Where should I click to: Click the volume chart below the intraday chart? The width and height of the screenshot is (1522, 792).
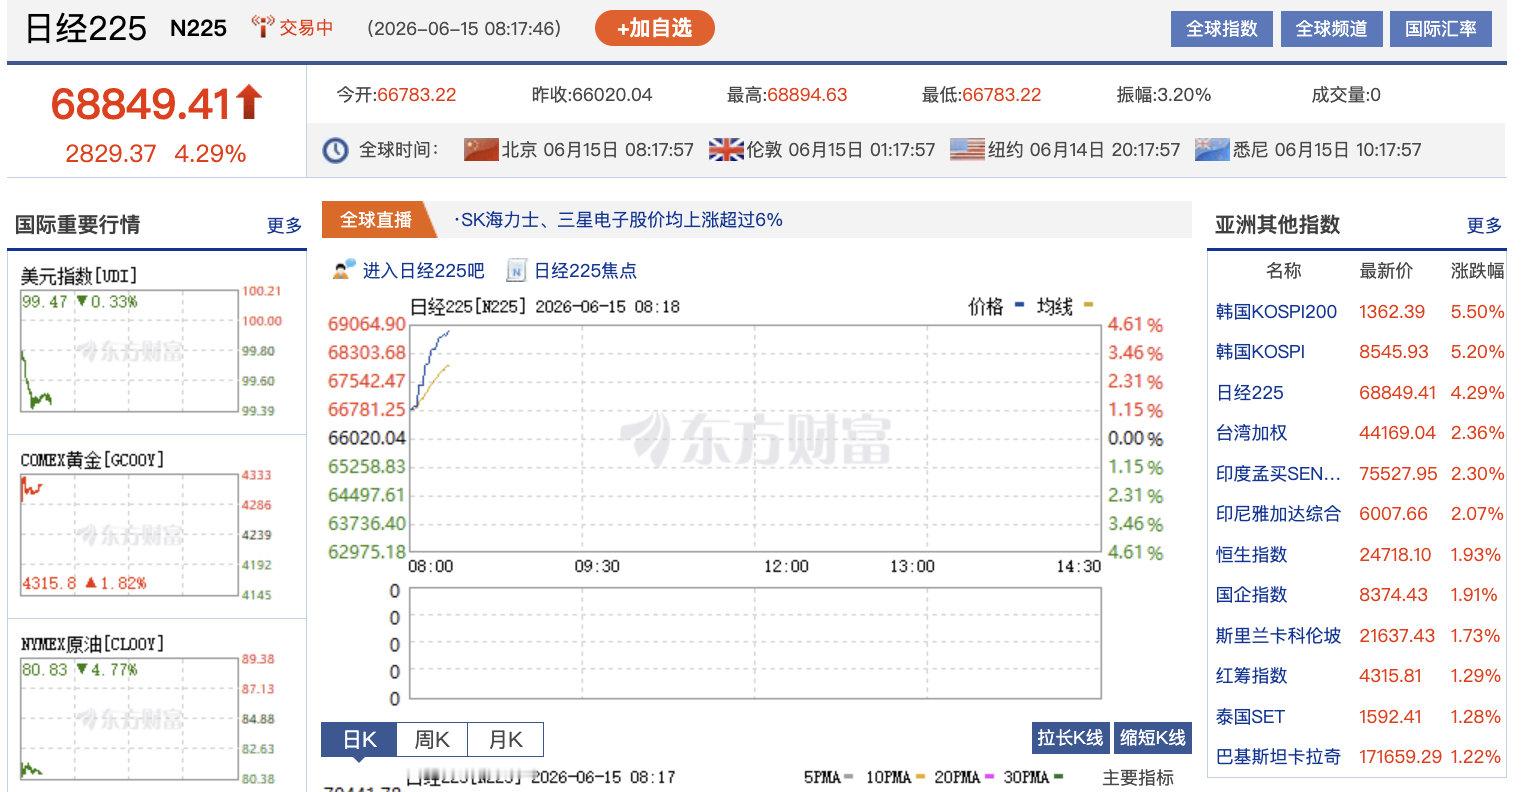(755, 644)
